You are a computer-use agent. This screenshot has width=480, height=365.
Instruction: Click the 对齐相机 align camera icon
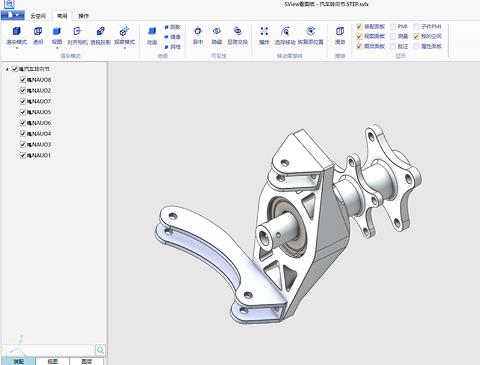77,31
